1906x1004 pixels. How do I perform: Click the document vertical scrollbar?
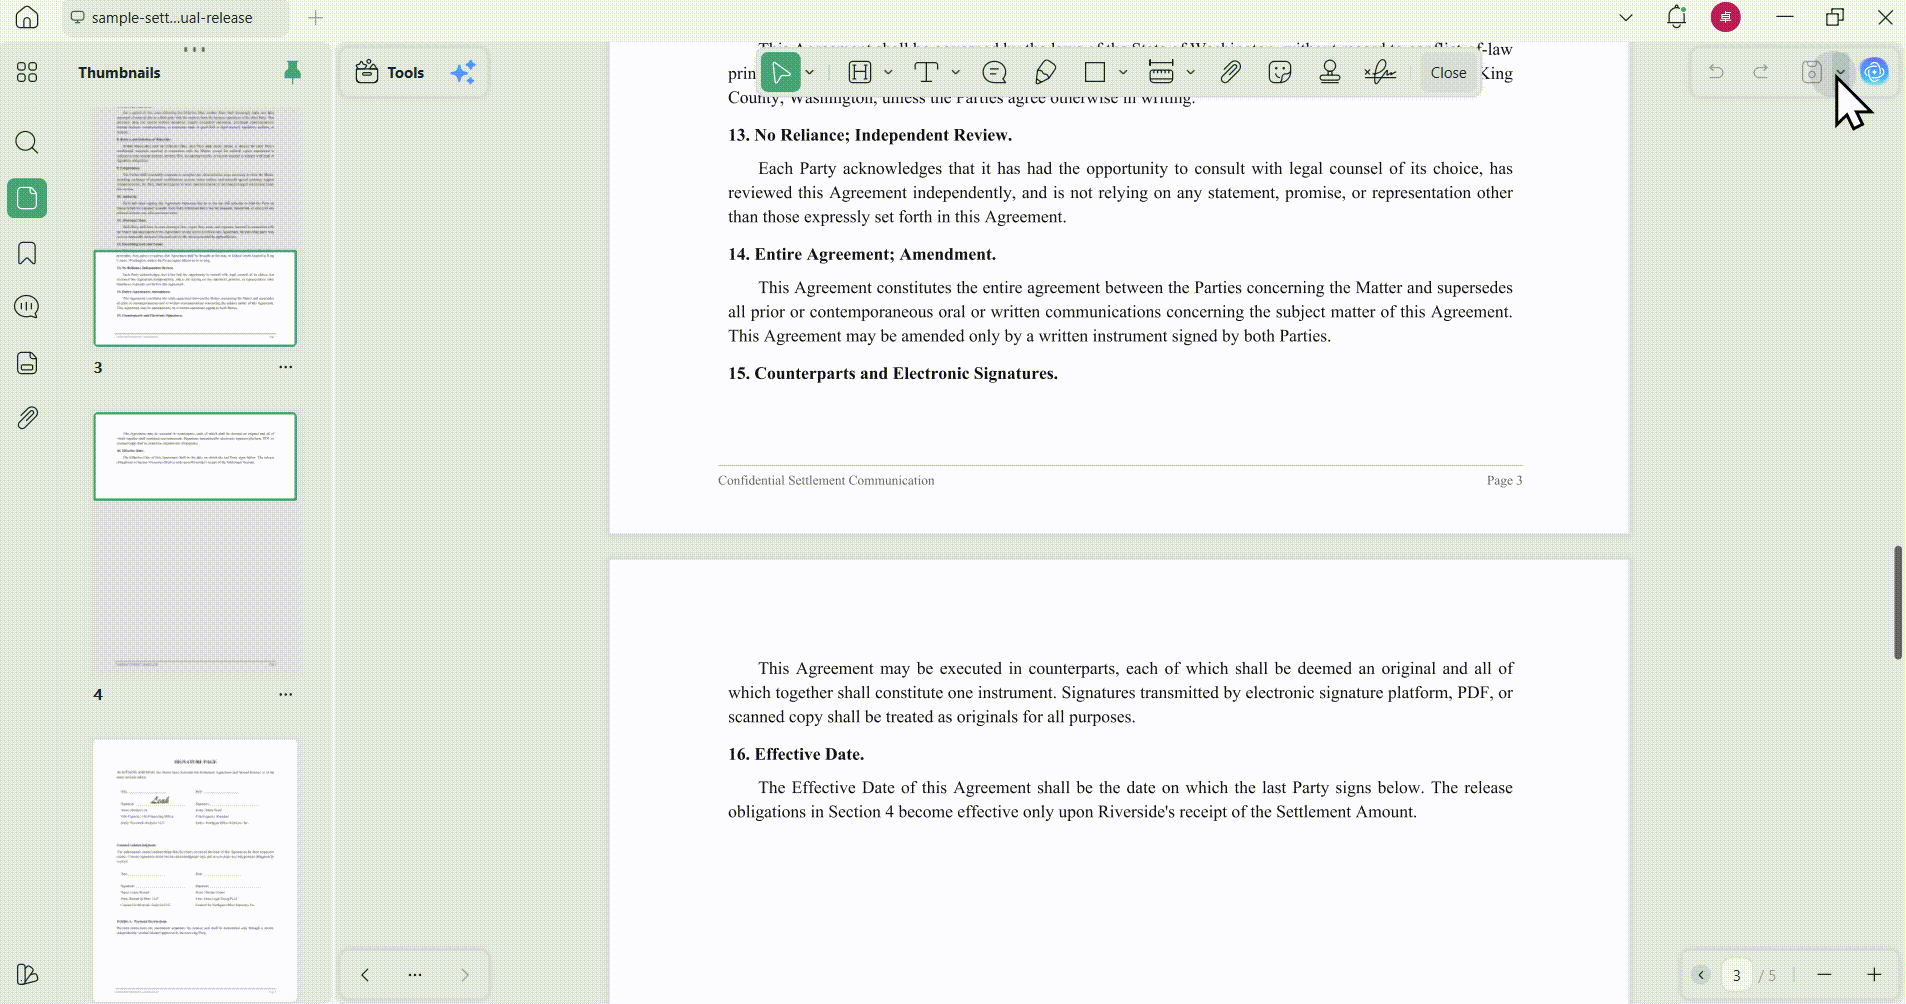click(x=1897, y=602)
